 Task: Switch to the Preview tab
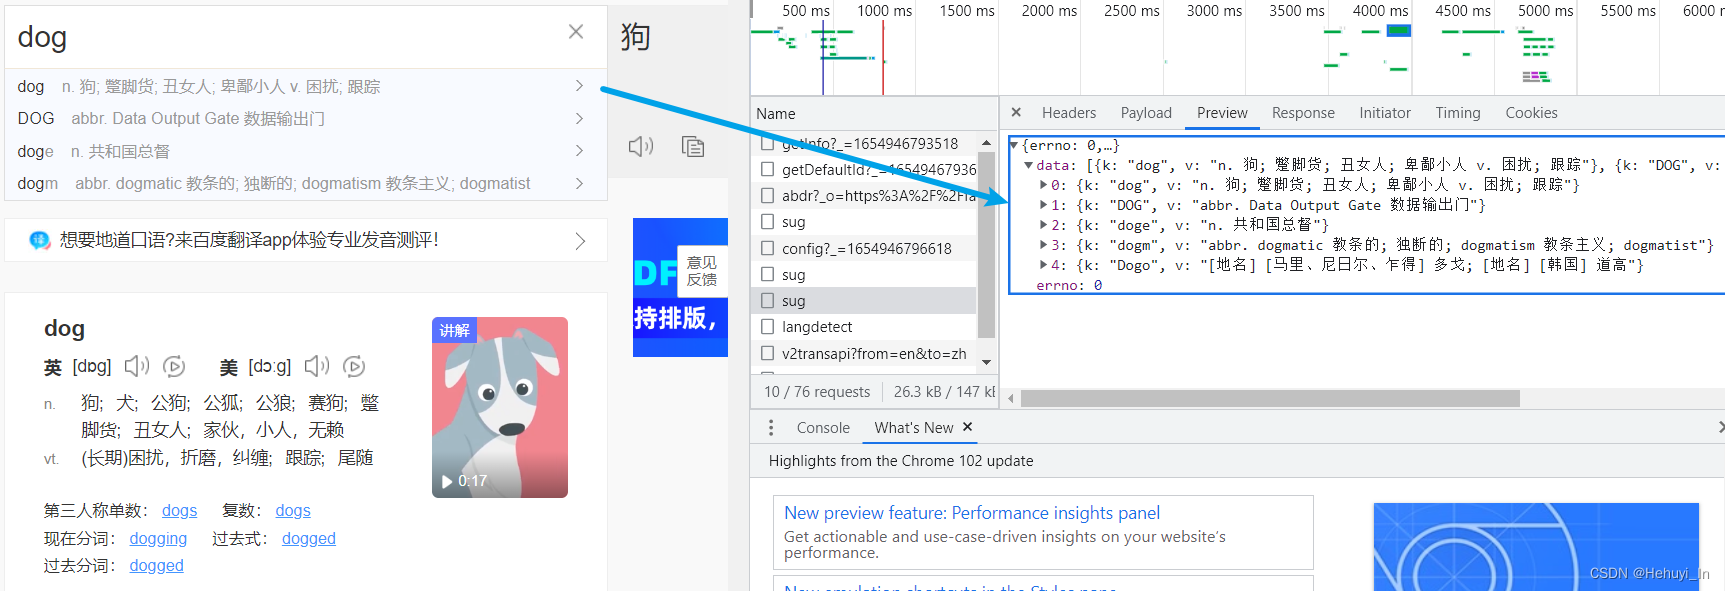1222,113
